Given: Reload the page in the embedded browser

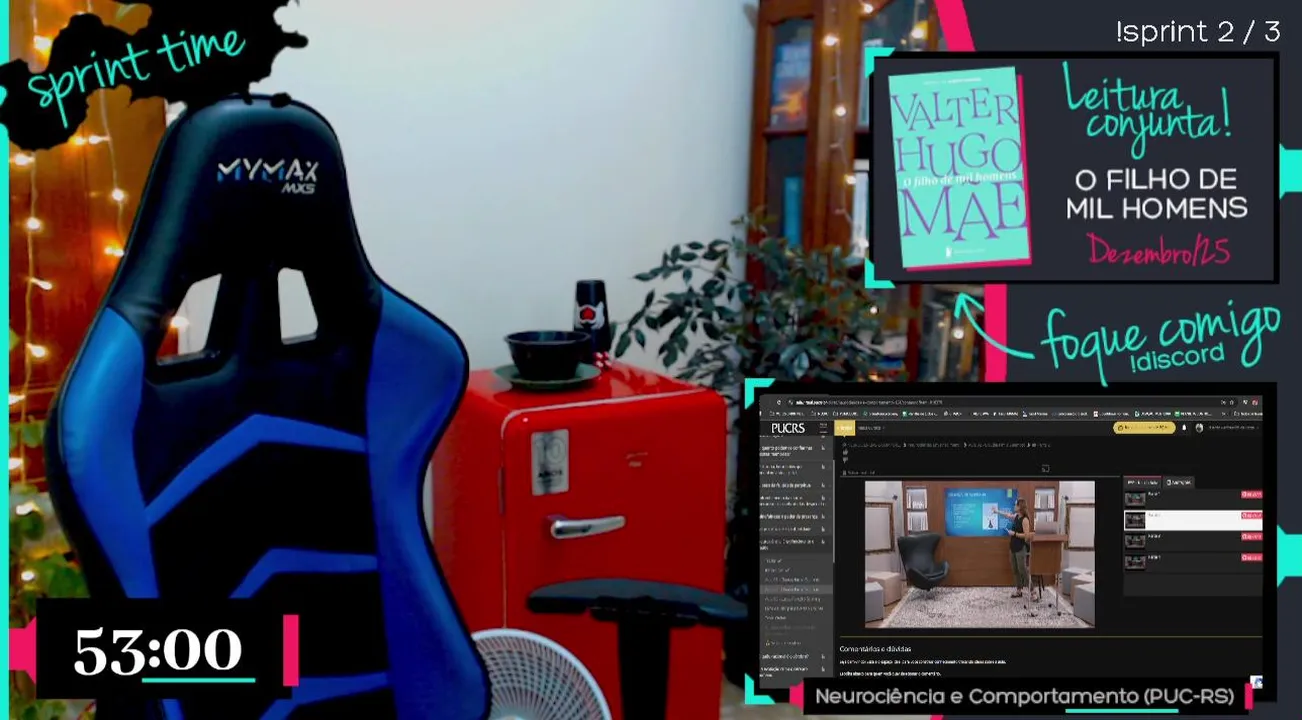Looking at the screenshot, I should pos(779,402).
